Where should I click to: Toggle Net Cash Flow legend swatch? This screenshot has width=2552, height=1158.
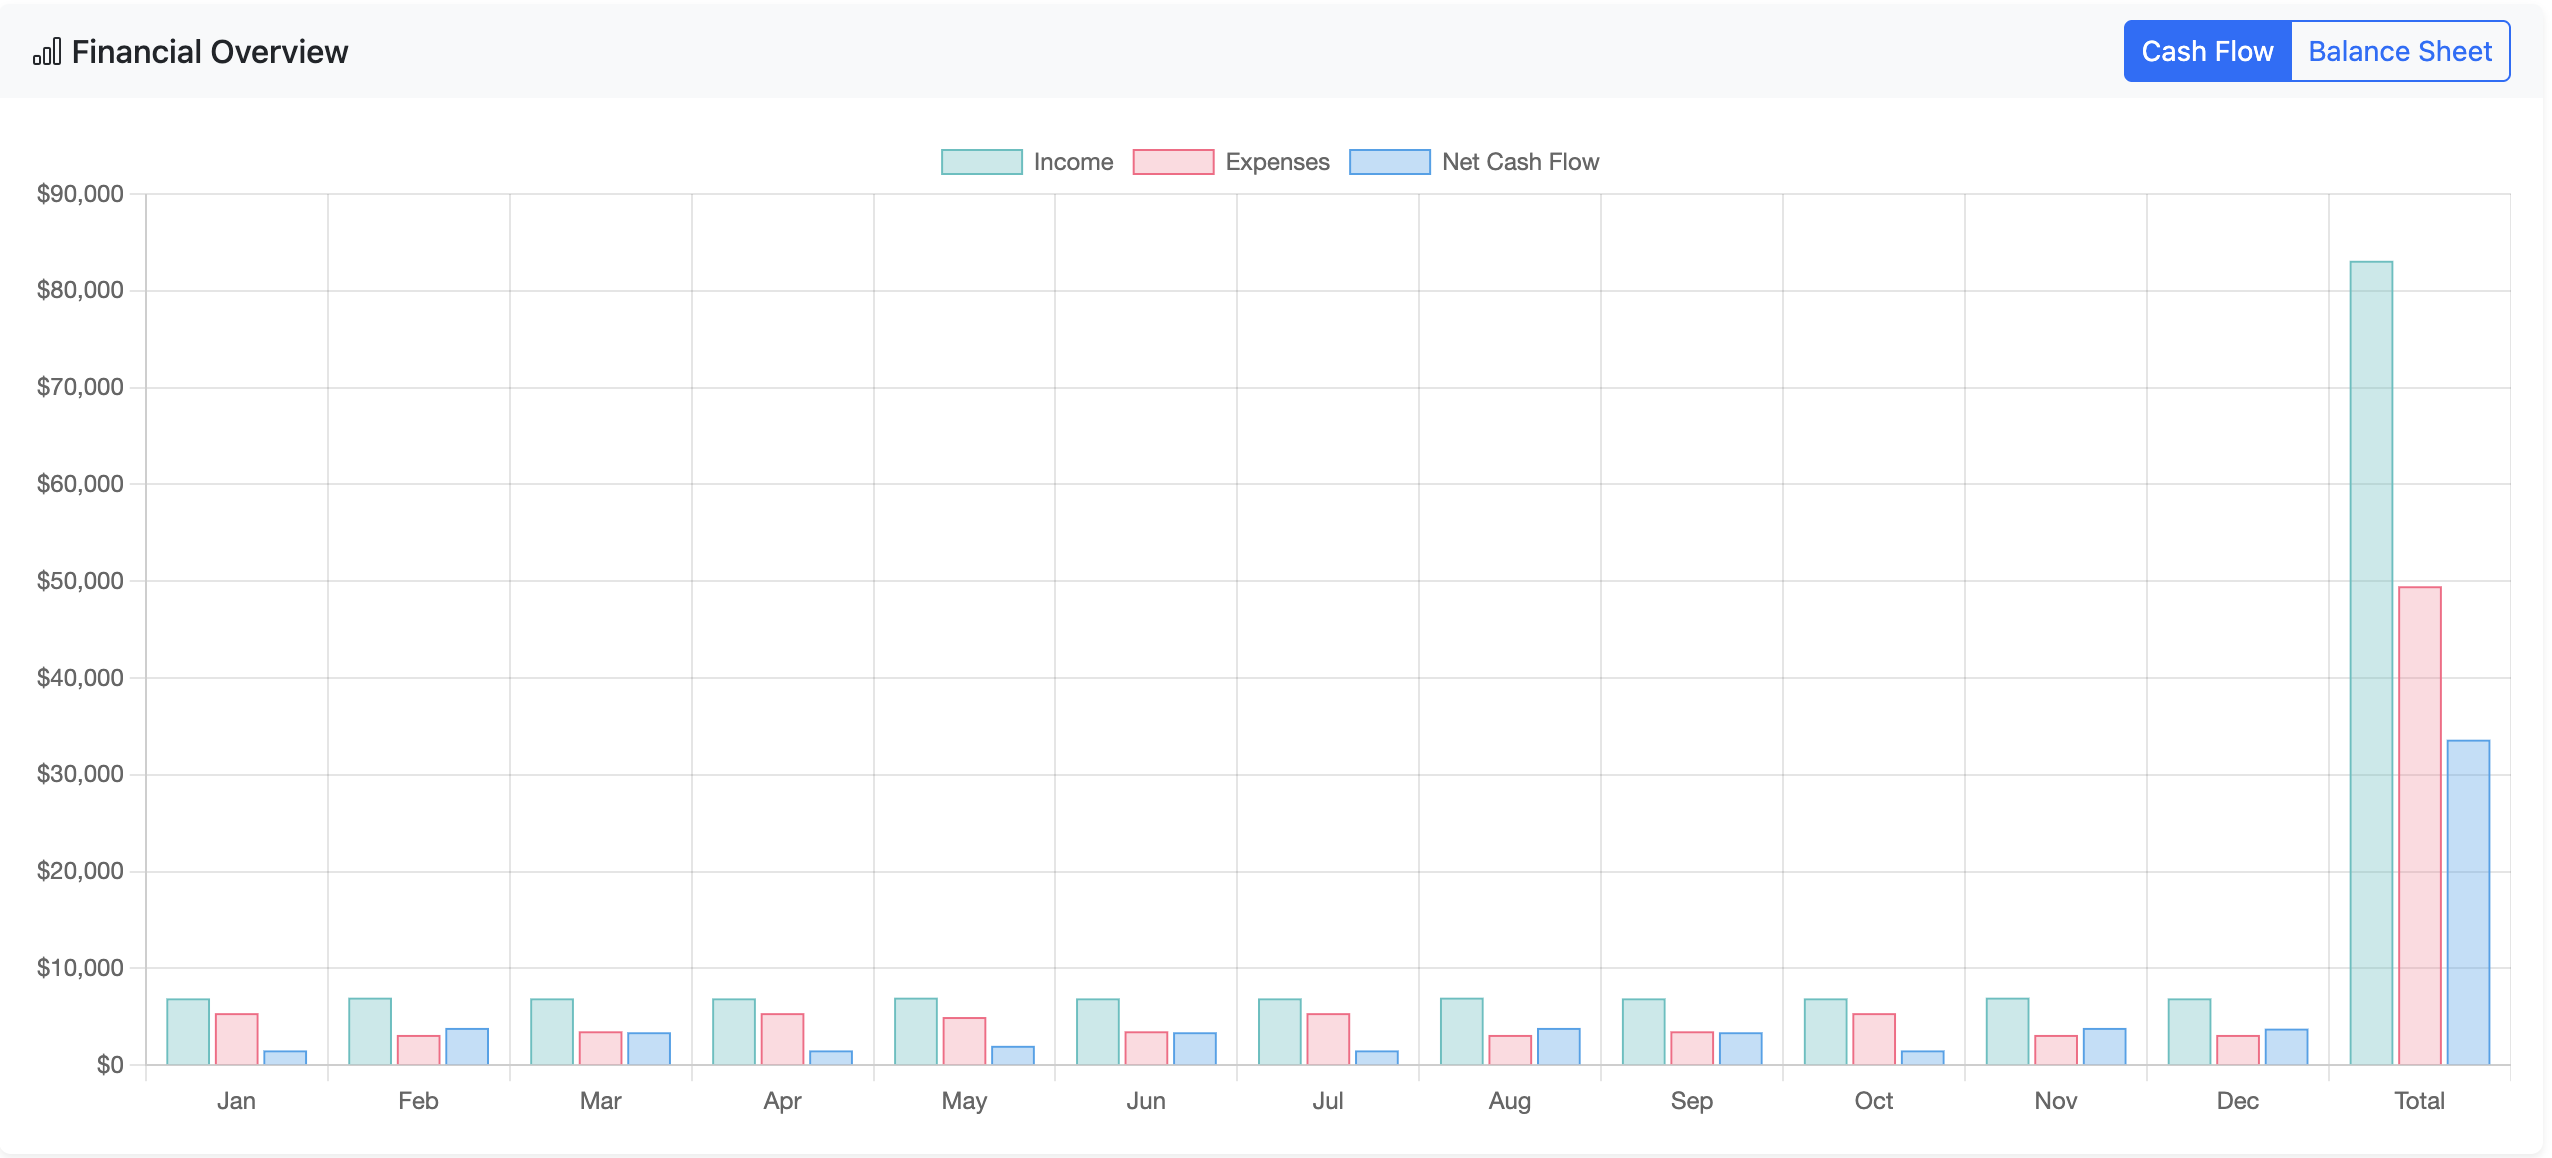click(x=1389, y=162)
